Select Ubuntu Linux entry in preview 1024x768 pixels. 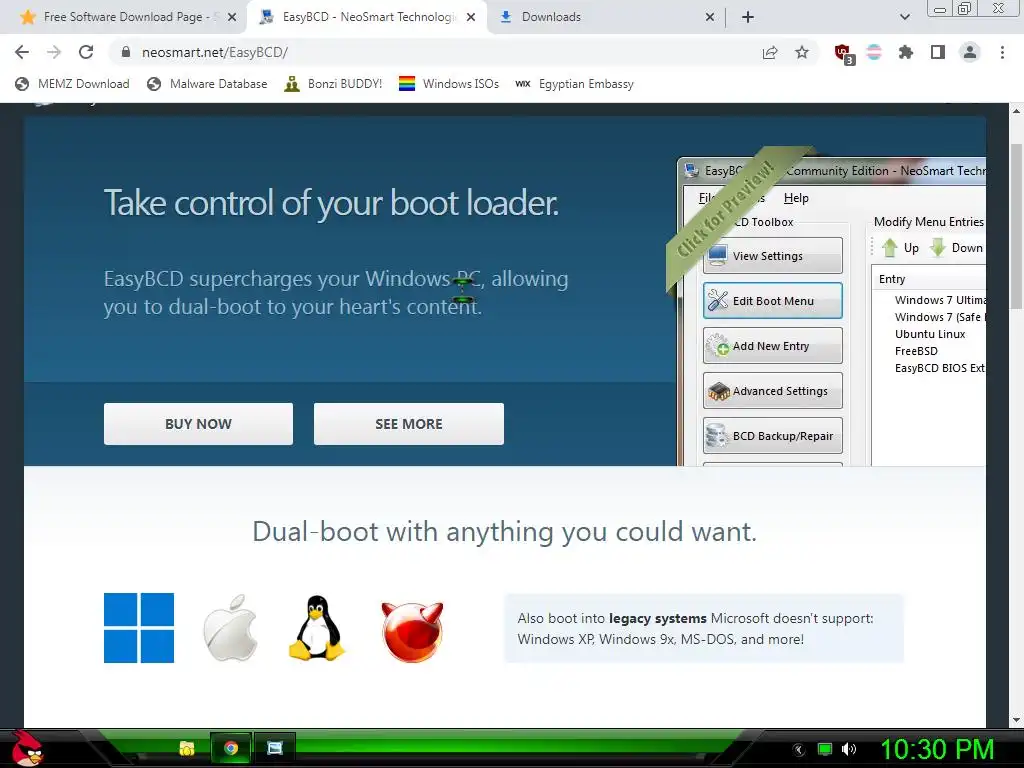(x=930, y=334)
